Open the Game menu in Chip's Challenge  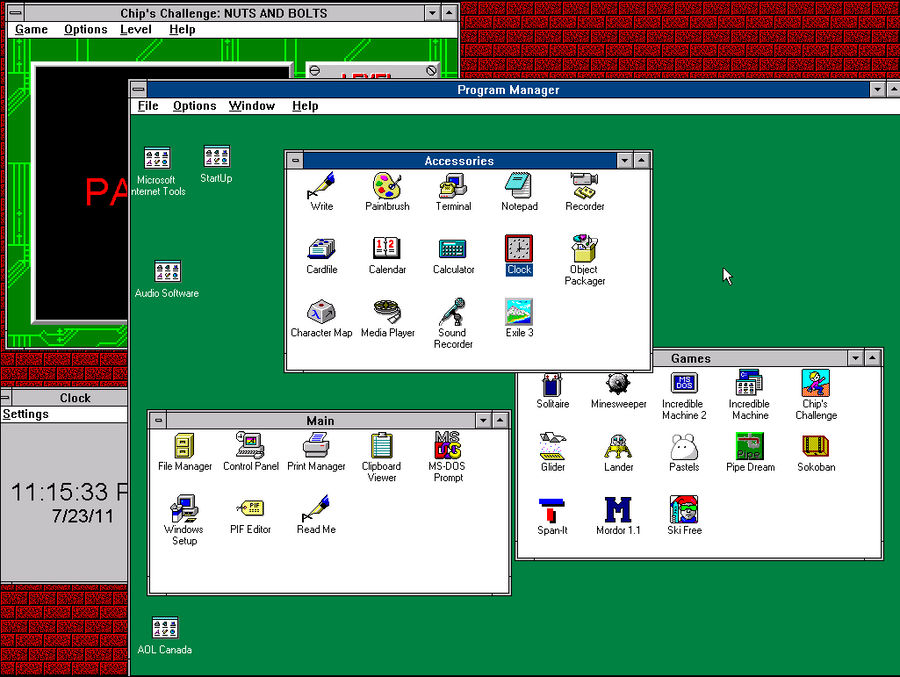[30, 29]
